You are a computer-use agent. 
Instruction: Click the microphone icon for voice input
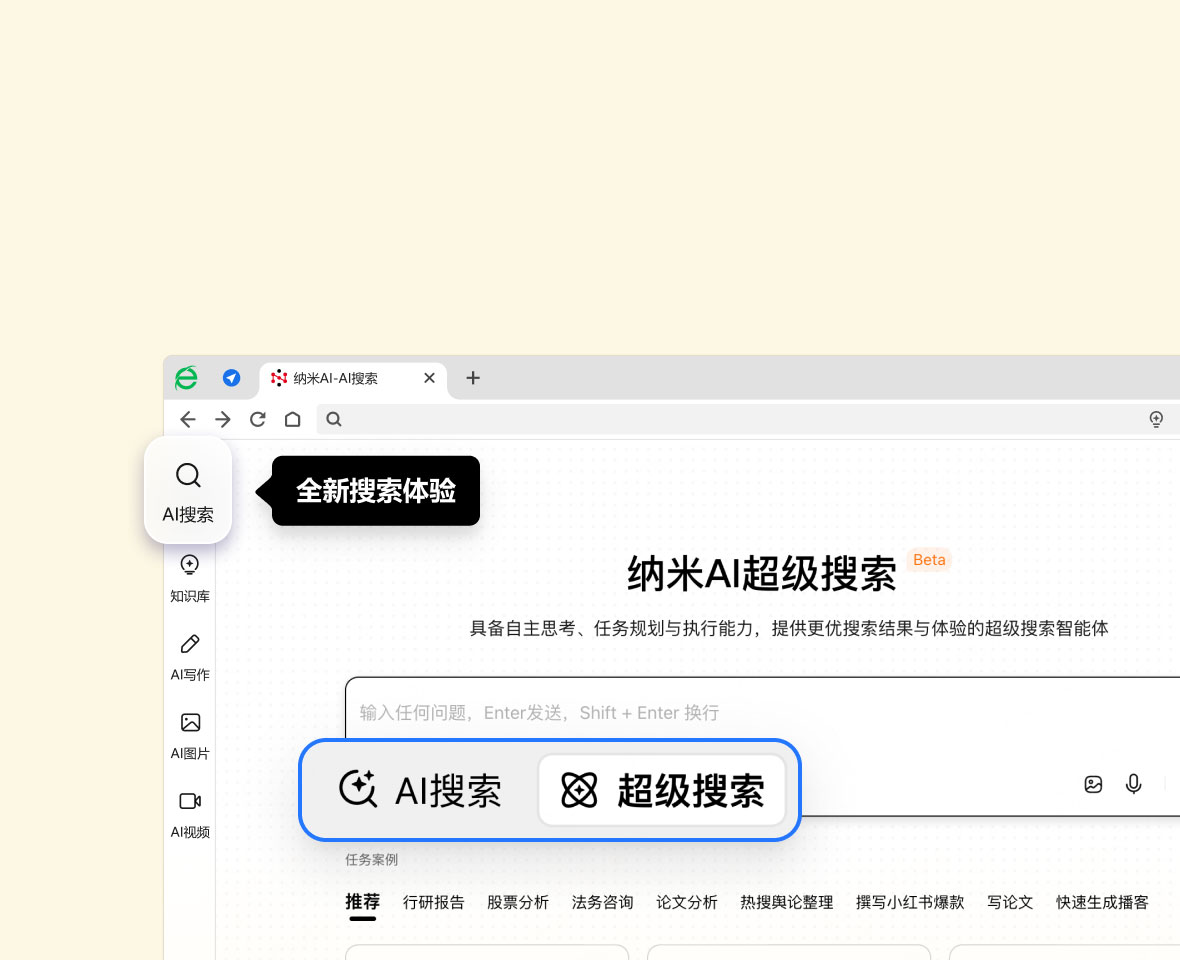click(1133, 784)
